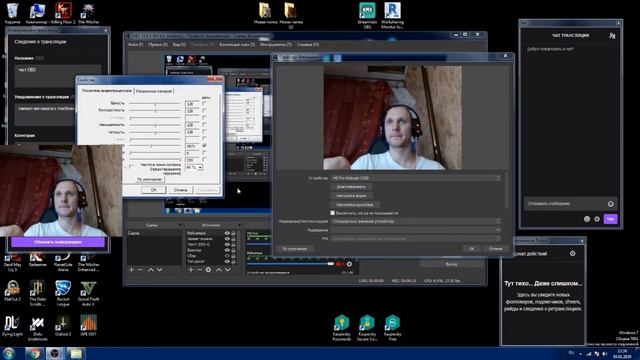Toggle visibility eye for Текст (GDI+) source
640x360 pixels.
click(x=227, y=244)
